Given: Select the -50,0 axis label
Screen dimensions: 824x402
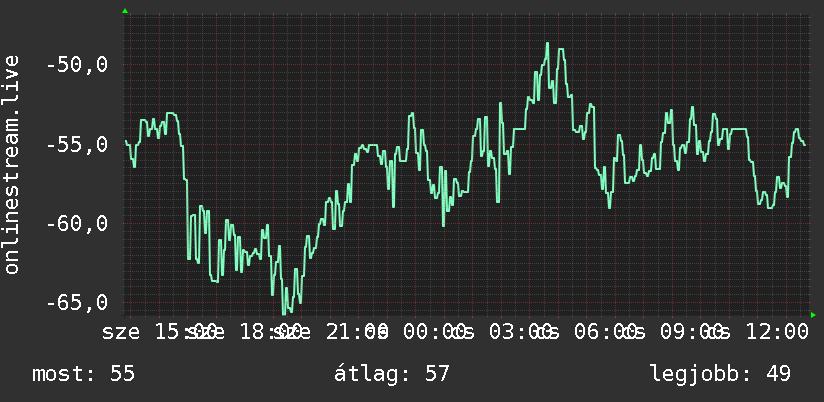Looking at the screenshot, I should [x=77, y=65].
